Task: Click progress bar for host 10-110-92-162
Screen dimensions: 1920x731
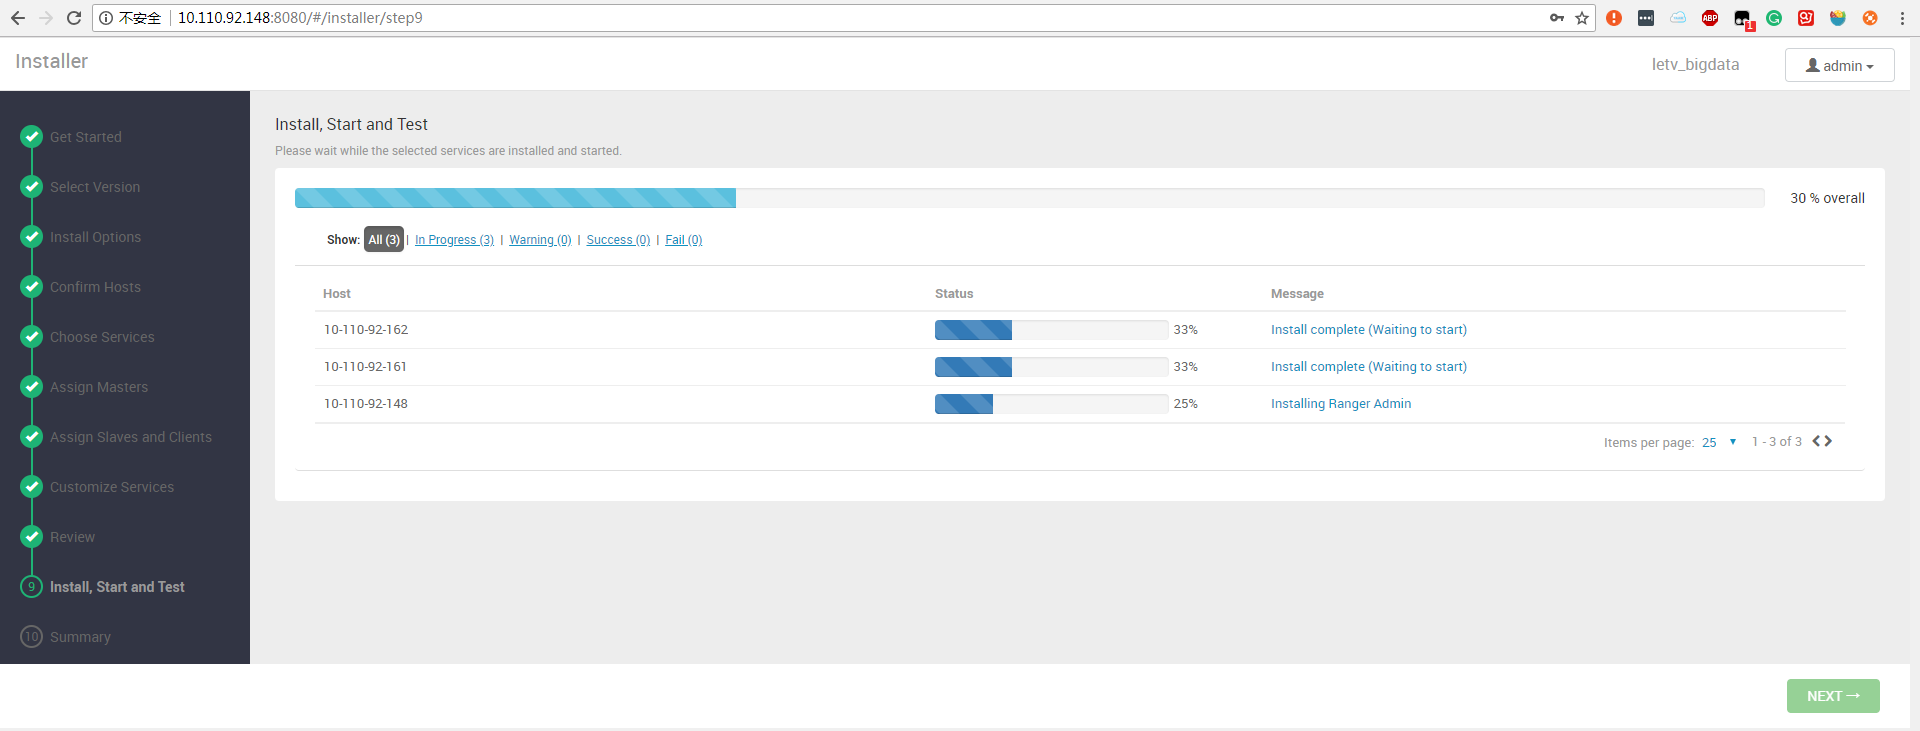Action: click(1052, 330)
